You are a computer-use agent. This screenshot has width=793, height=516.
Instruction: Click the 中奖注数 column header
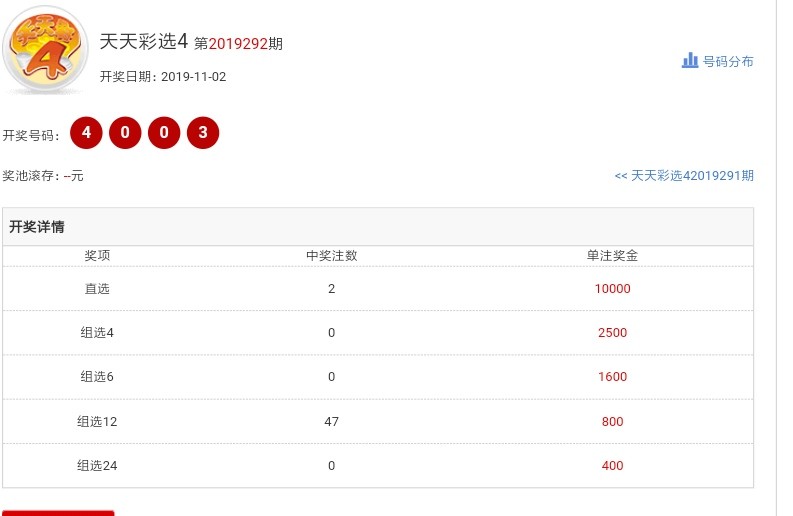[x=331, y=256]
